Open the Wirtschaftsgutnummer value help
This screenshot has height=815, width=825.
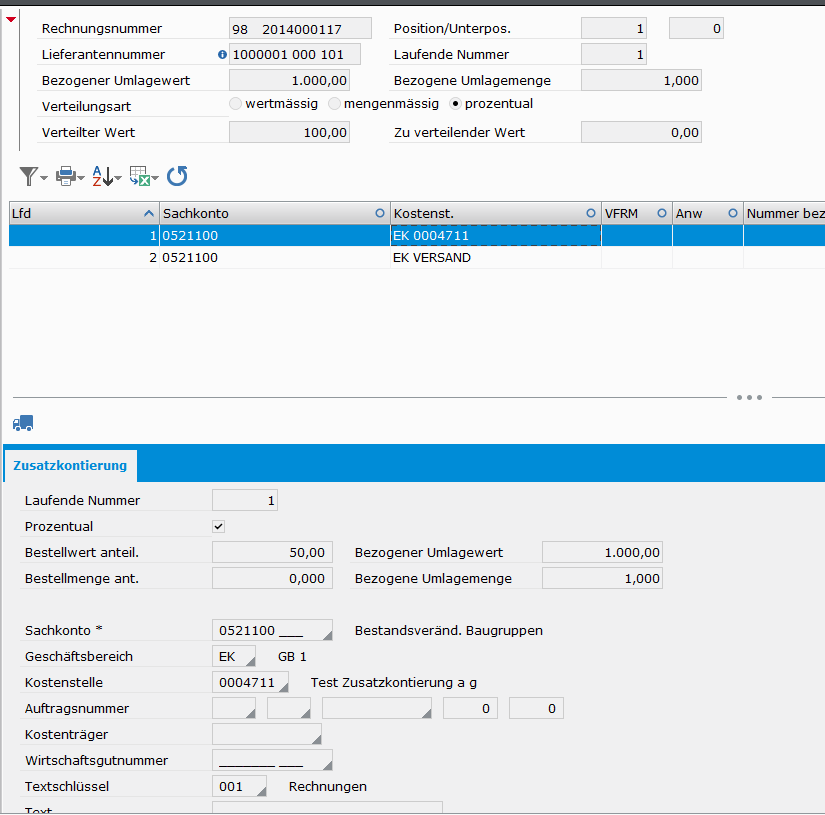point(327,766)
